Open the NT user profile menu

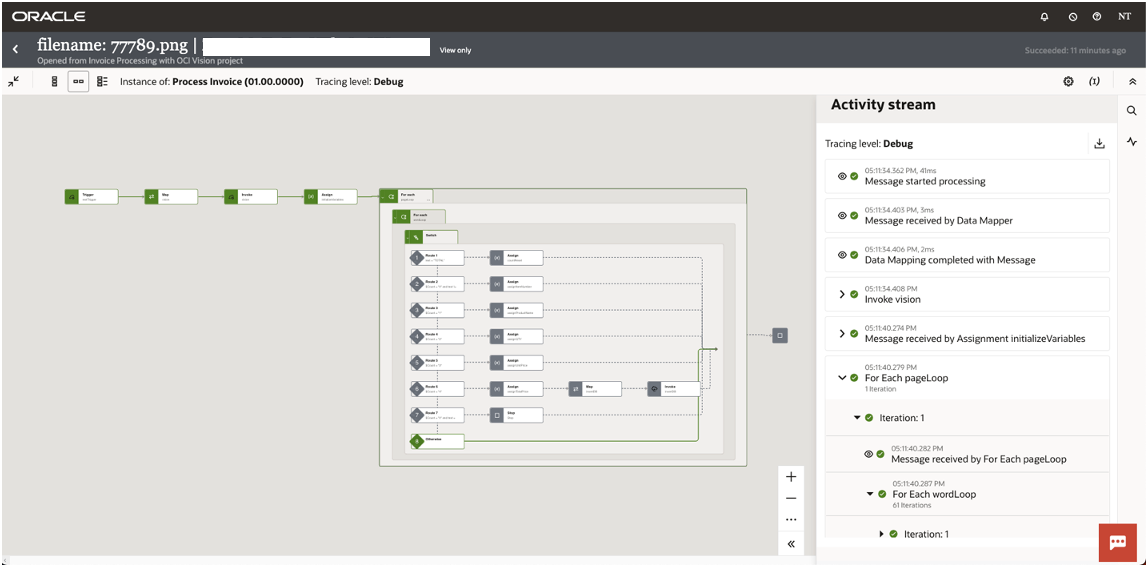[x=1124, y=17]
